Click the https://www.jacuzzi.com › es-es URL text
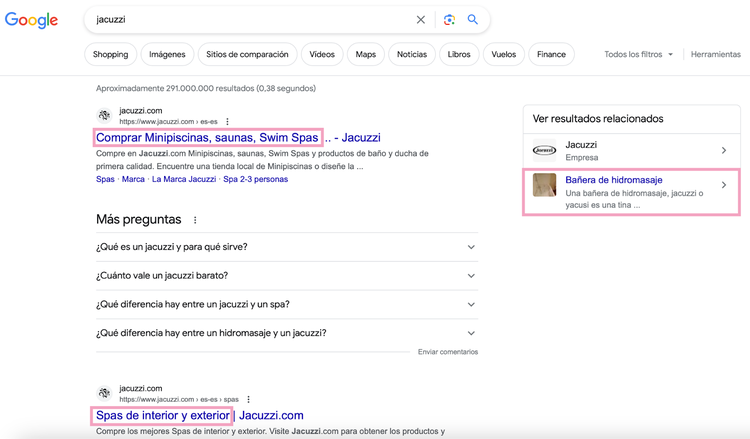Viewport: 750px width, 439px height. pos(168,121)
